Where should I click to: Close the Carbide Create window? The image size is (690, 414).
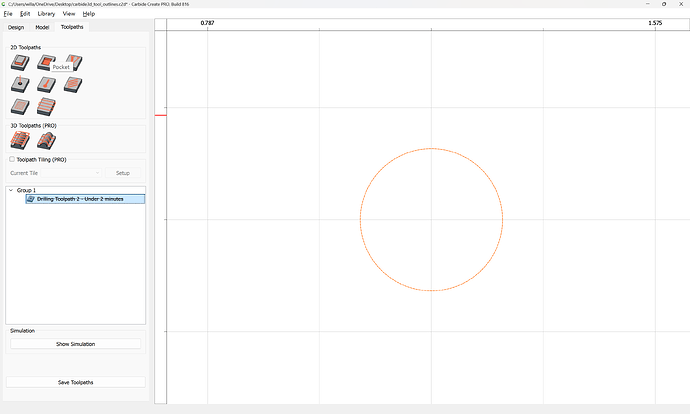pos(681,4)
